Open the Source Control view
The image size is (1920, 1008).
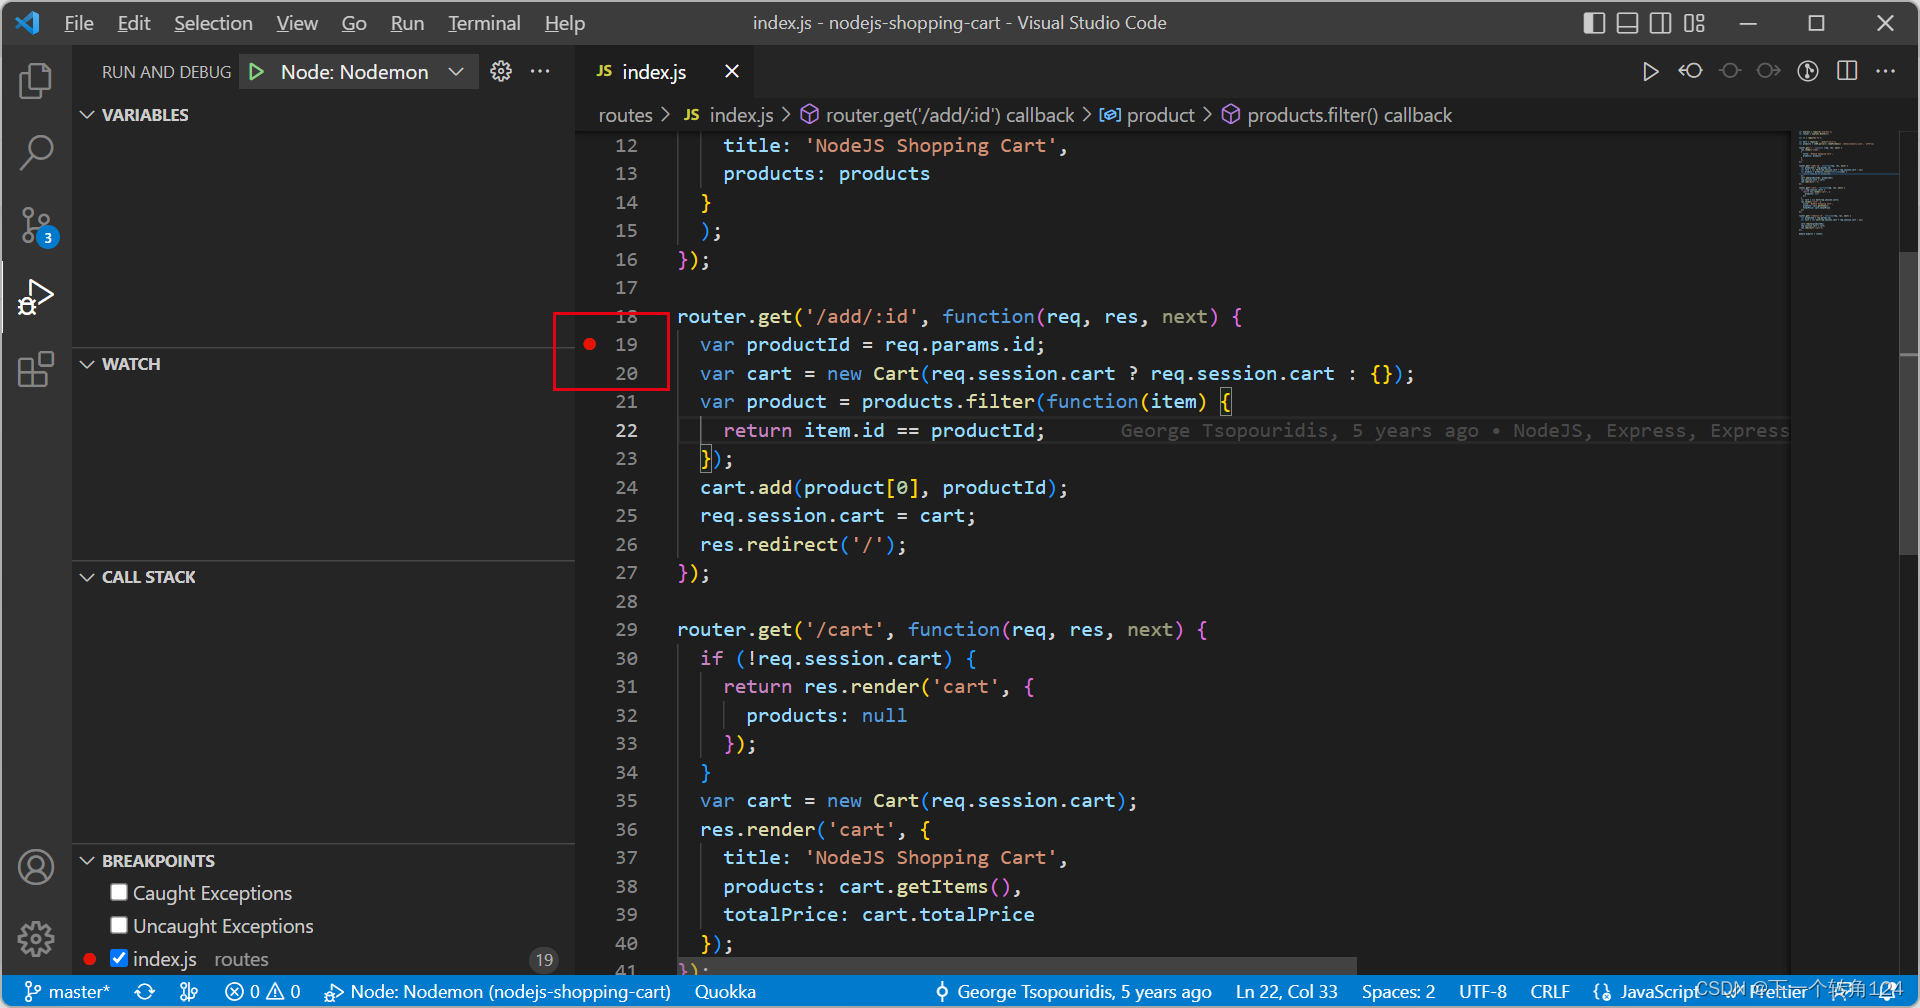point(36,226)
